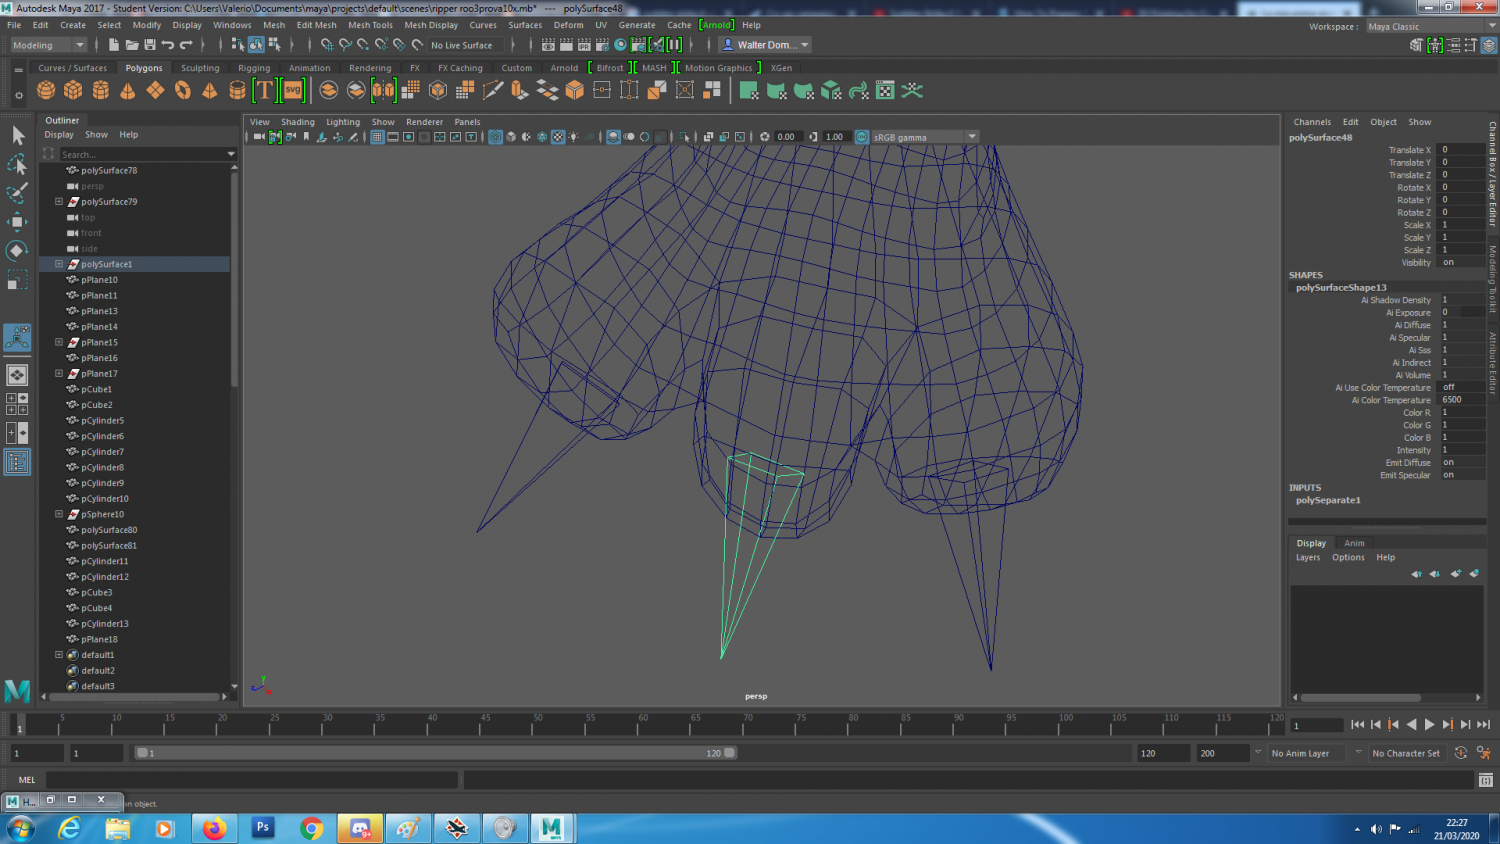Open the Mesh Tools menu

(x=370, y=25)
